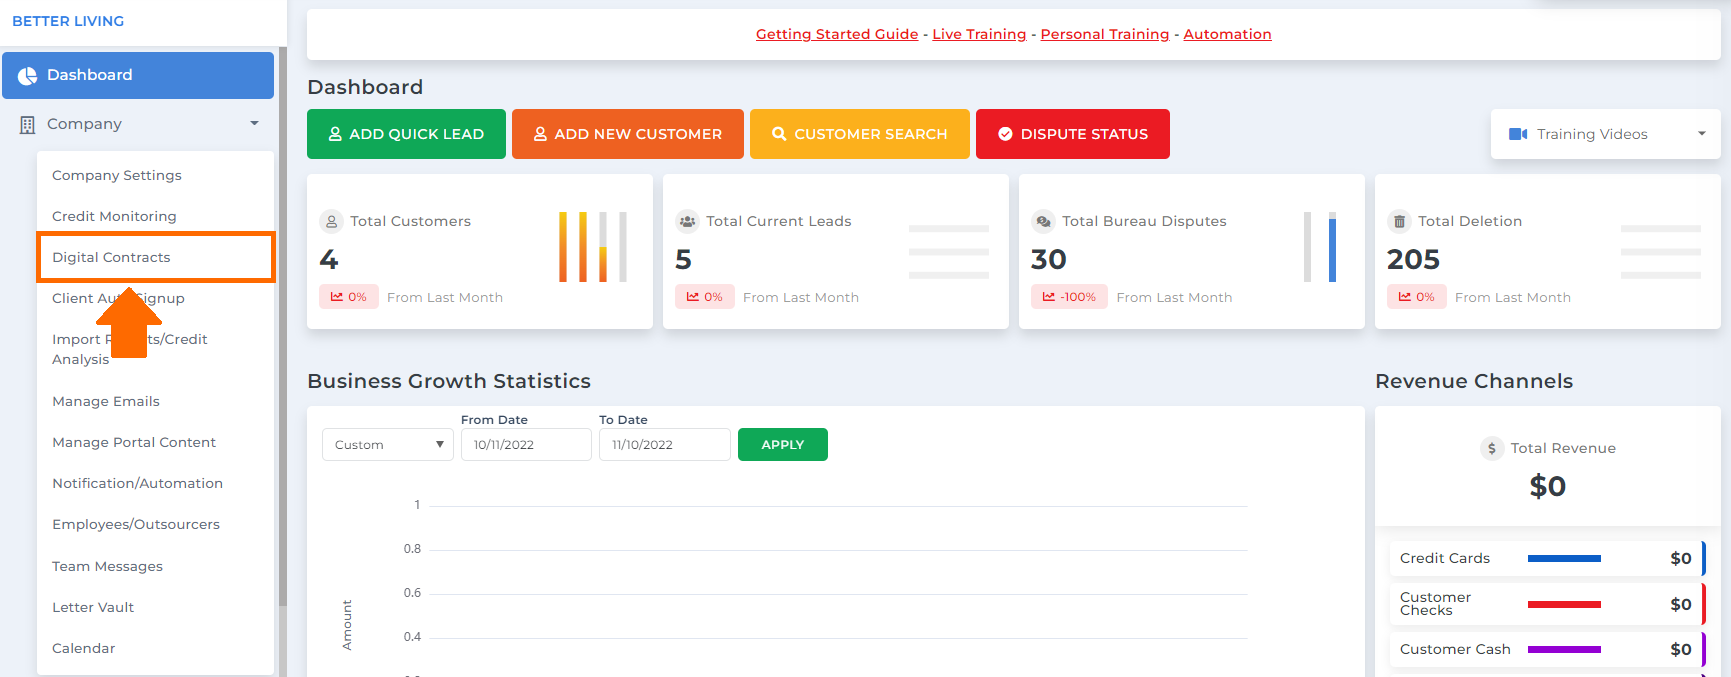Click the Add New Customer button

click(628, 134)
